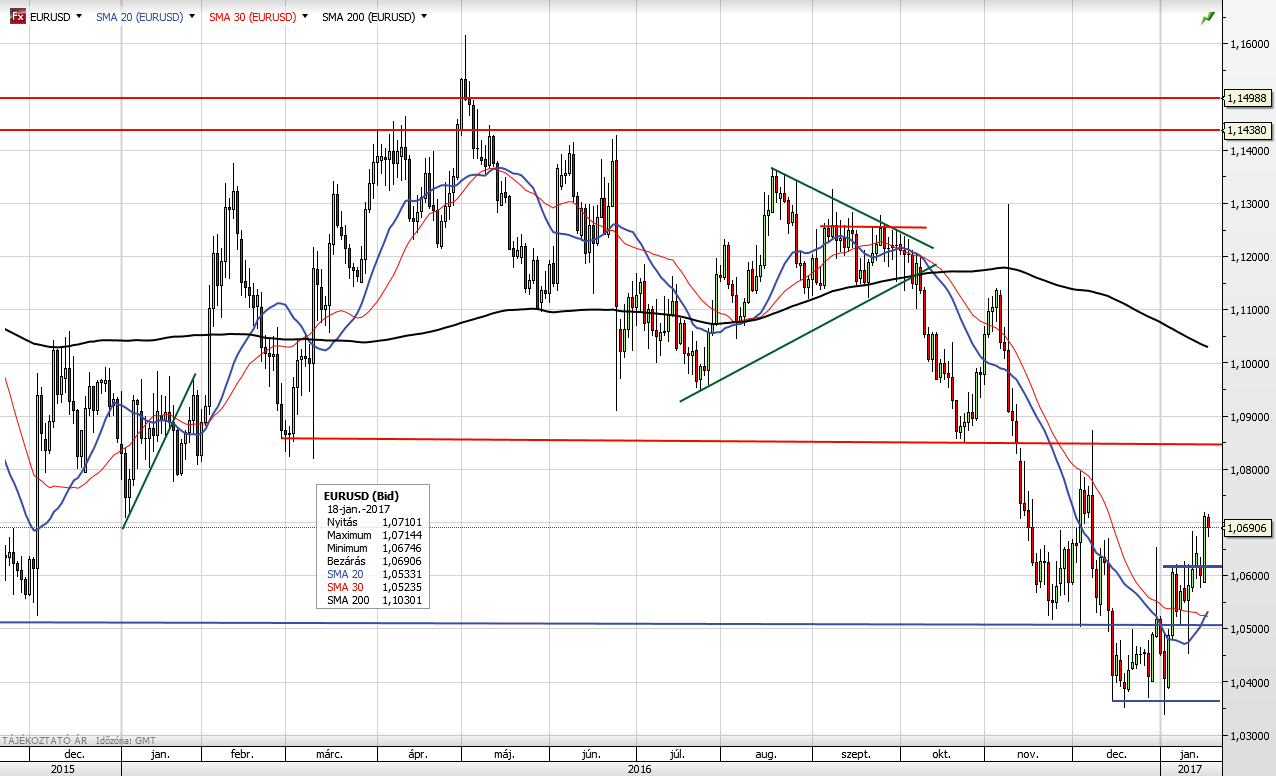Click the 1,06000 price axis label

pyautogui.click(x=1251, y=577)
